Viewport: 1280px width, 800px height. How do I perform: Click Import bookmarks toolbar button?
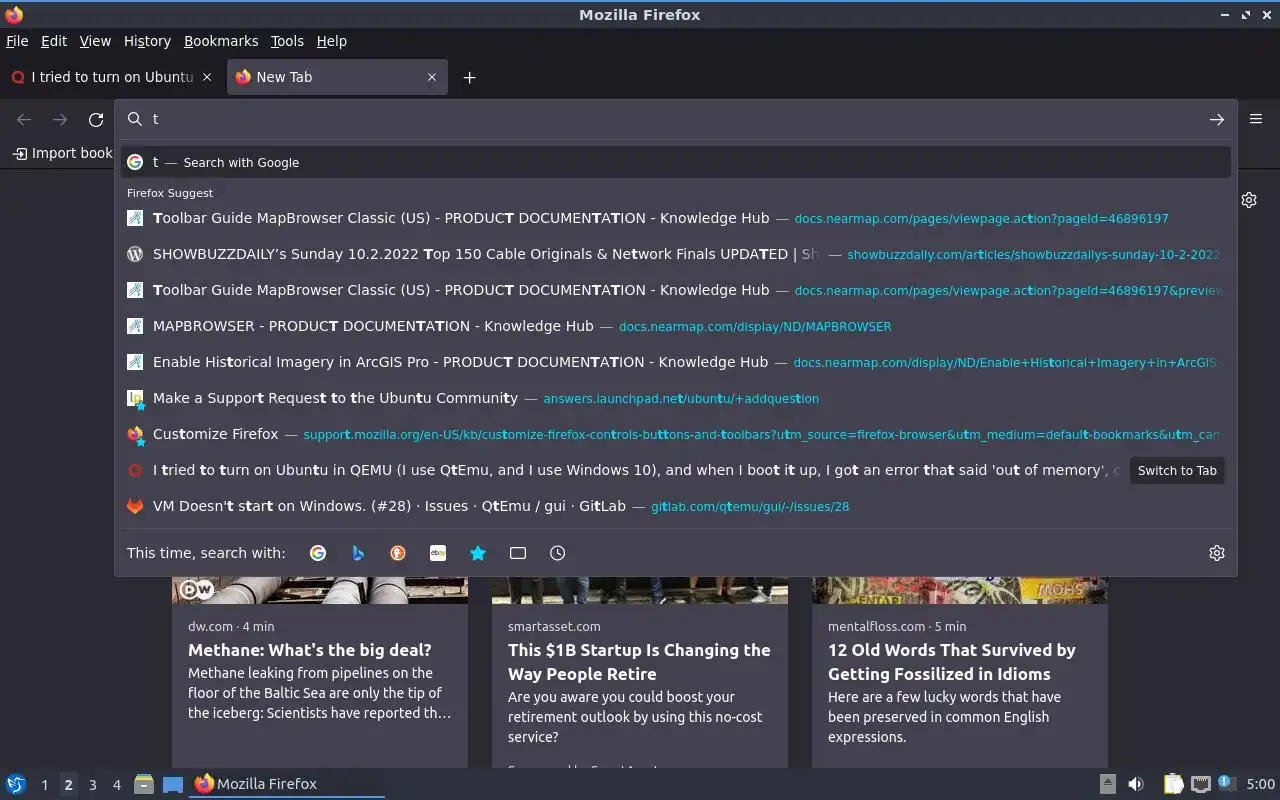click(x=62, y=153)
